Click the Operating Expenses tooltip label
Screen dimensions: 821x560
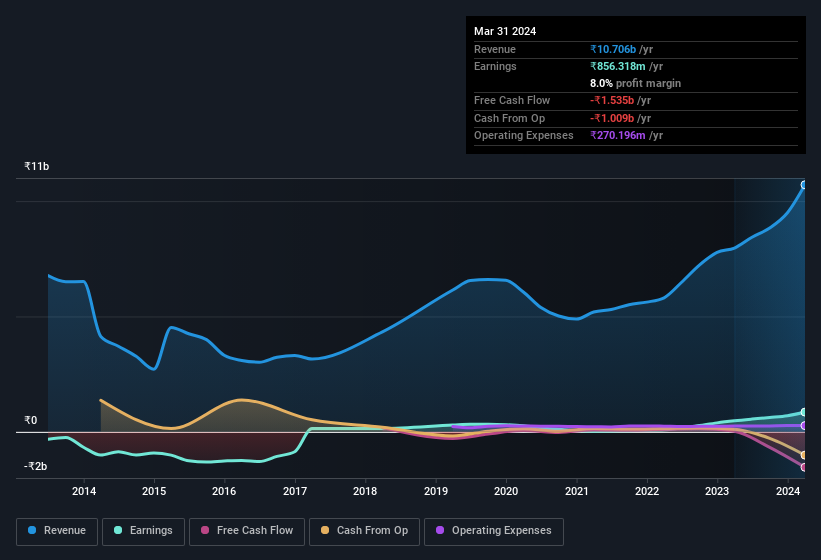524,136
